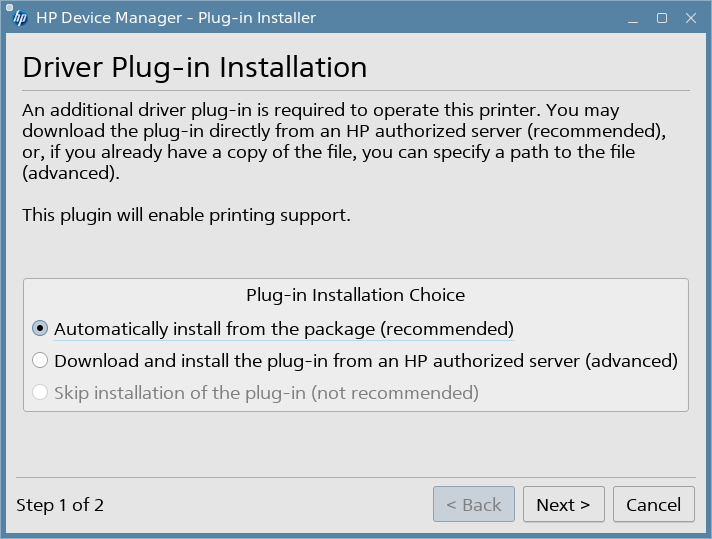The width and height of the screenshot is (712, 539).
Task: Click the 'Step 1 of 2' indicator
Action: pos(60,505)
